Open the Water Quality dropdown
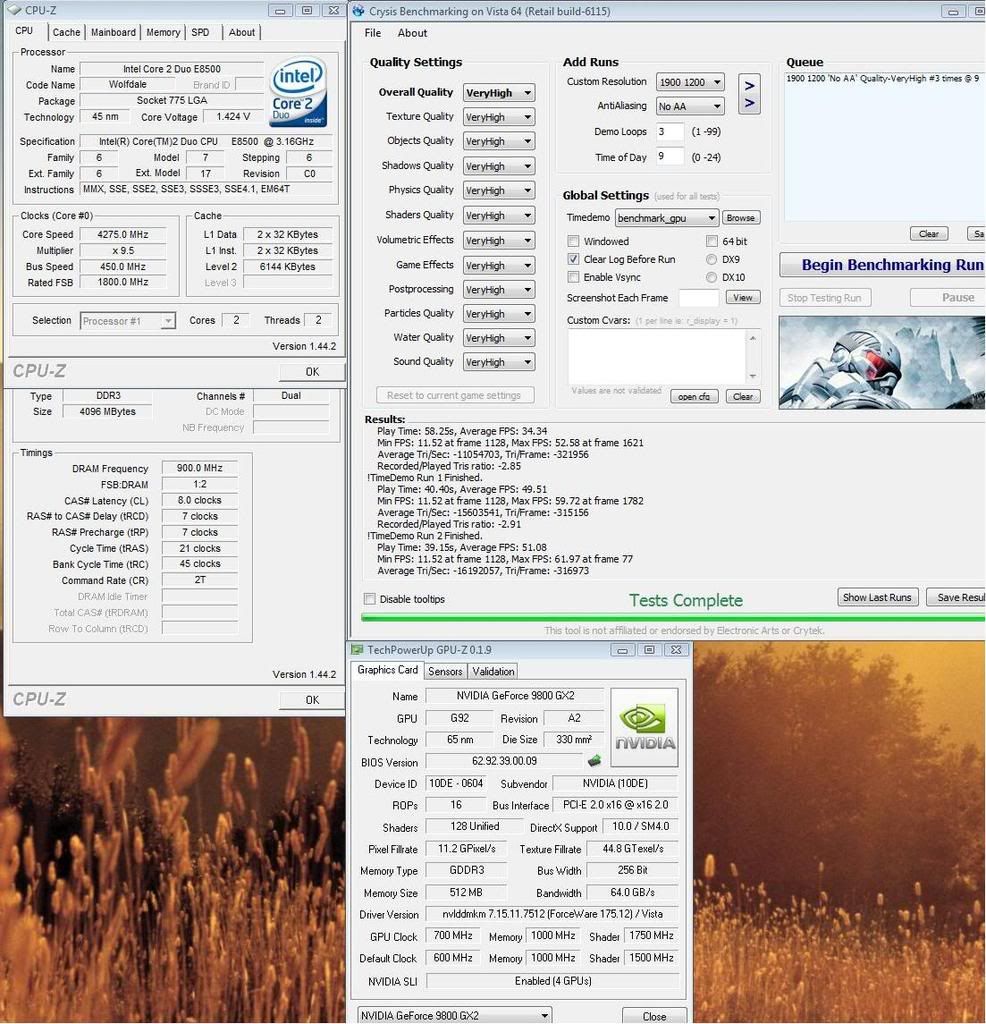Image resolution: width=986 pixels, height=1024 pixels. [x=499, y=338]
